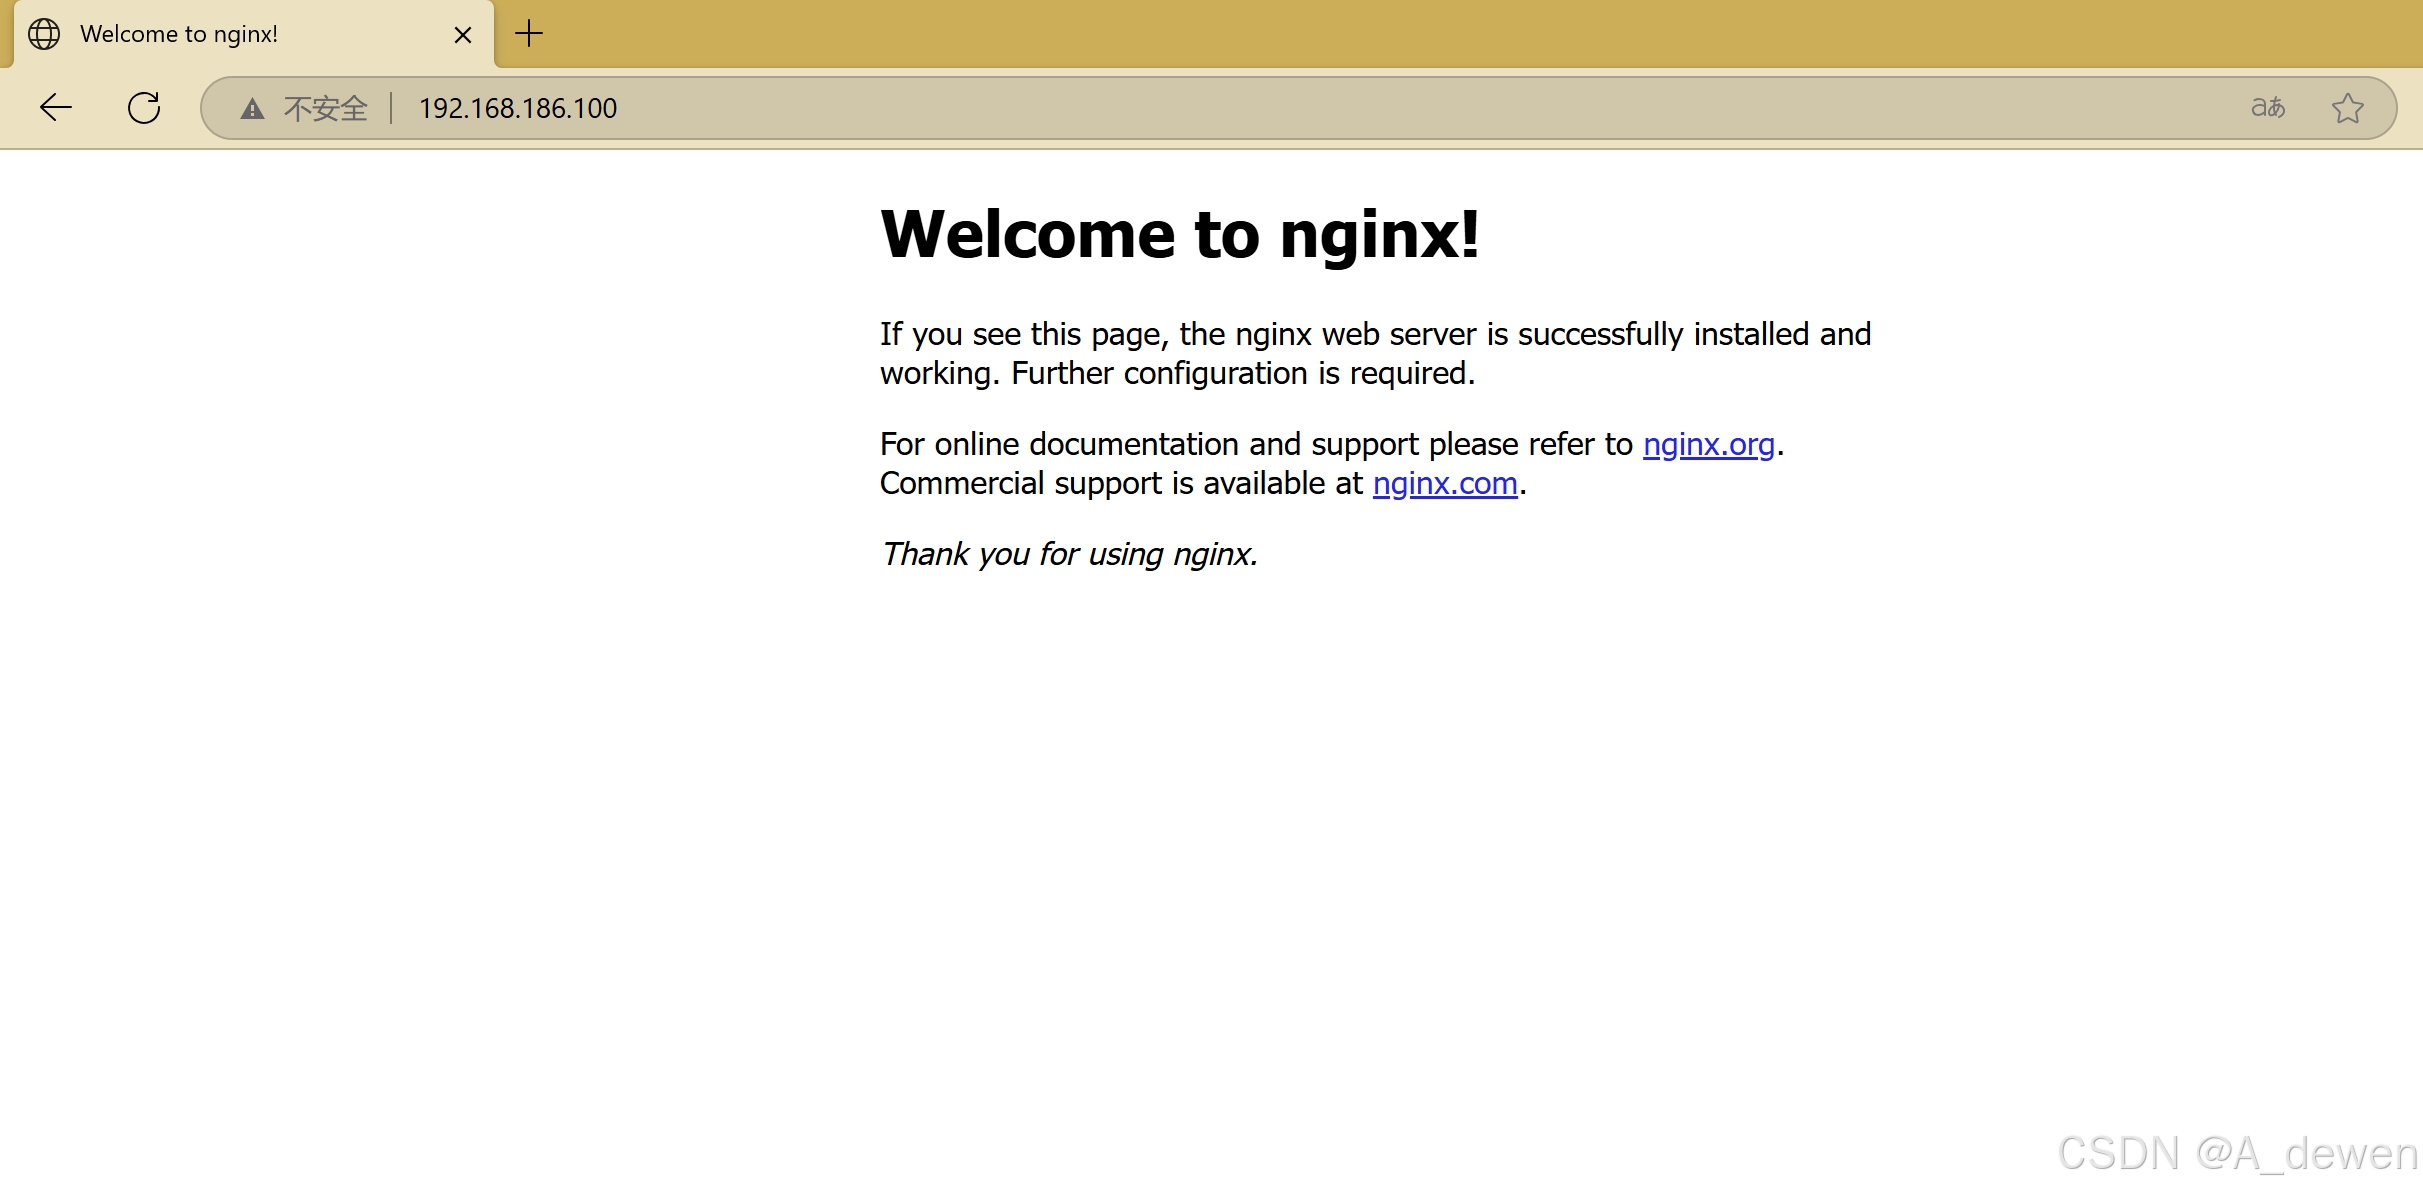
Task: Click the 192.168.186.100 address text
Action: [517, 108]
